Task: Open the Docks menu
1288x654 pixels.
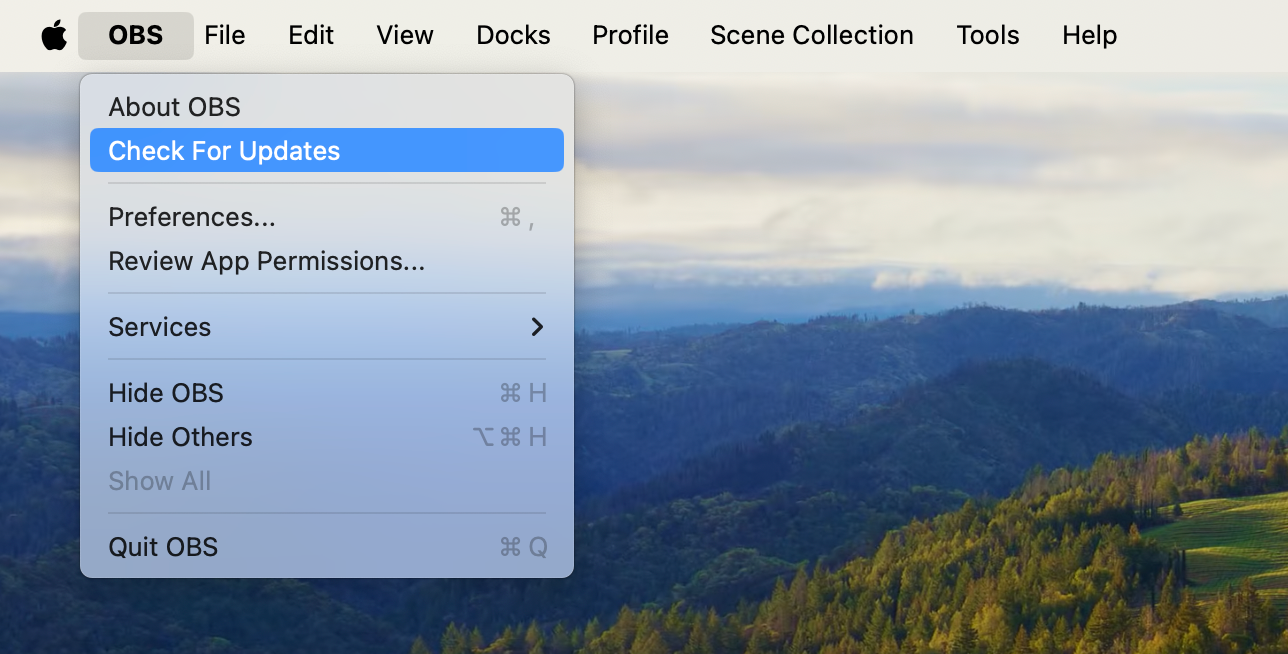Action: 513,35
